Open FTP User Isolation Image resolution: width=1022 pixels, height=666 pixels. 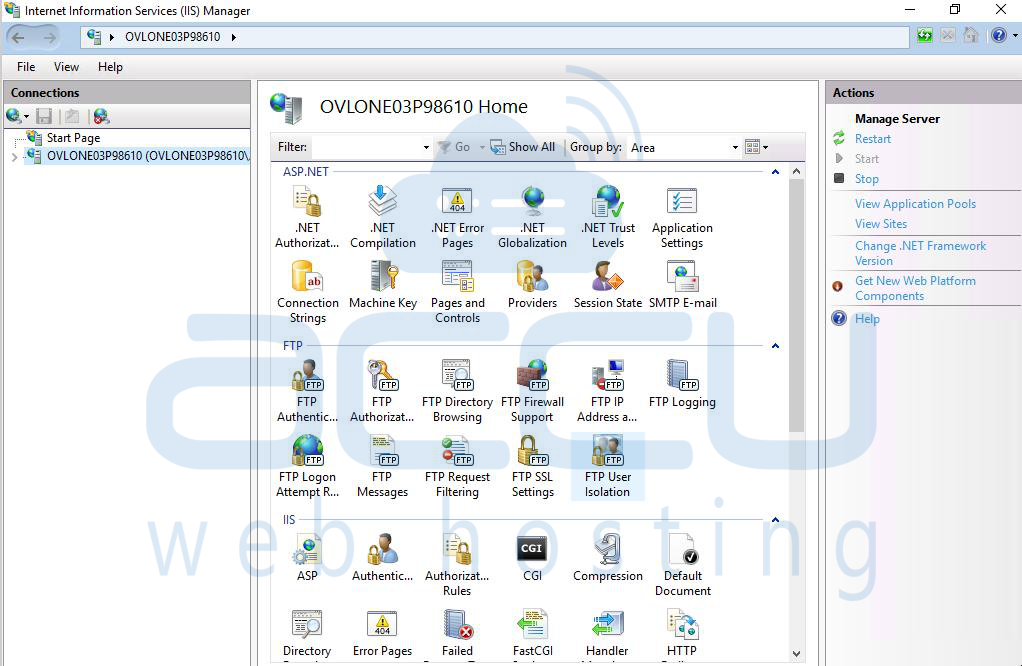point(607,465)
